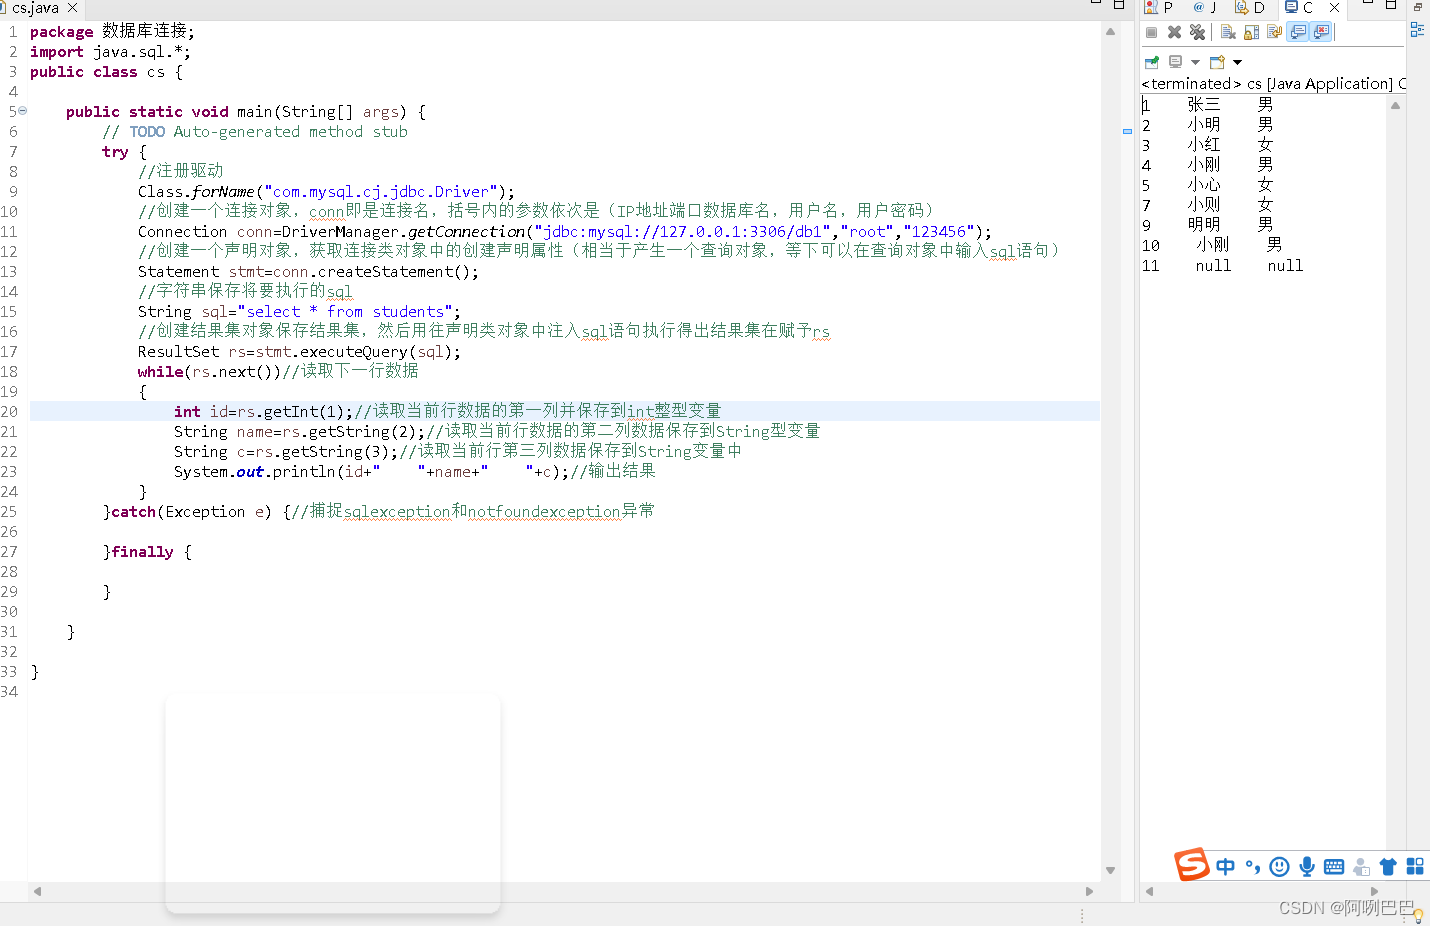This screenshot has width=1430, height=926.
Task: Open the IME skin (shirt) icon
Action: click(x=1387, y=867)
